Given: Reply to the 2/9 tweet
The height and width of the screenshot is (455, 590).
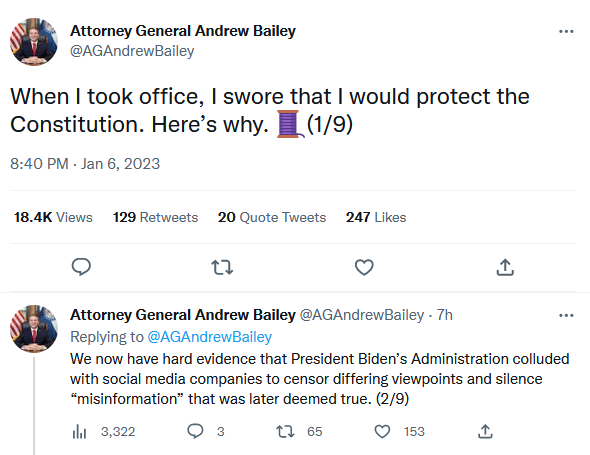Looking at the screenshot, I should click(205, 431).
